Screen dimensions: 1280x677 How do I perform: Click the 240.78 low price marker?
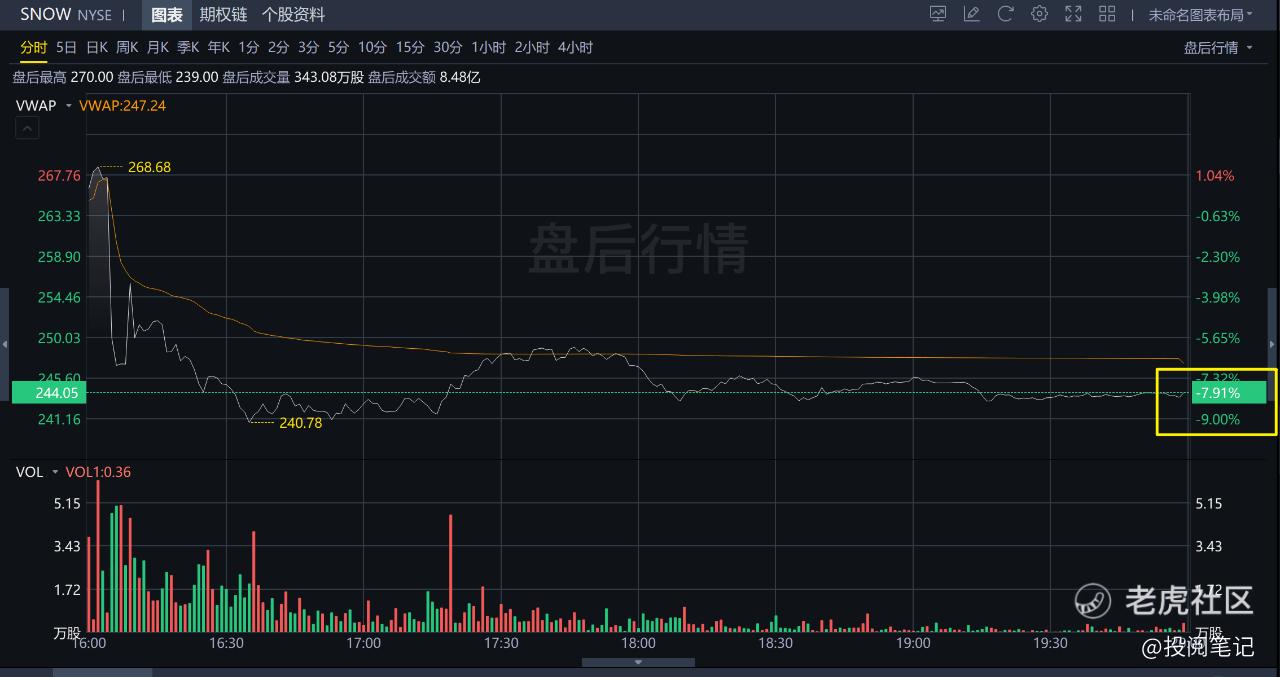(x=300, y=423)
